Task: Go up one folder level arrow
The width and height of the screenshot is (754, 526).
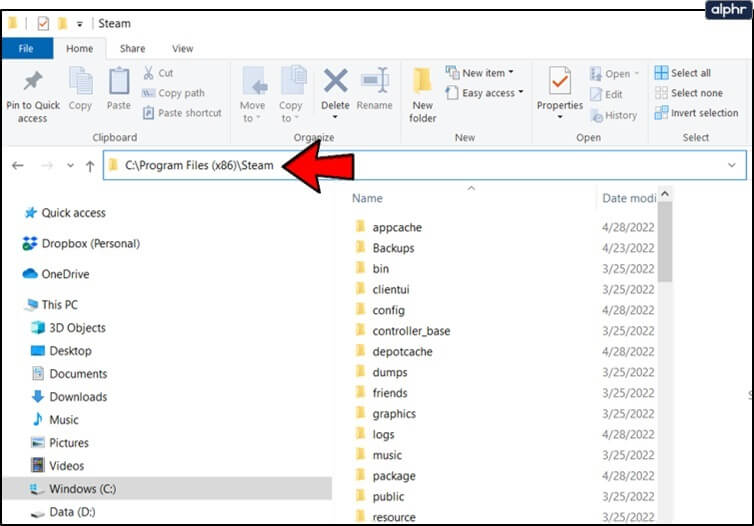Action: [90, 166]
